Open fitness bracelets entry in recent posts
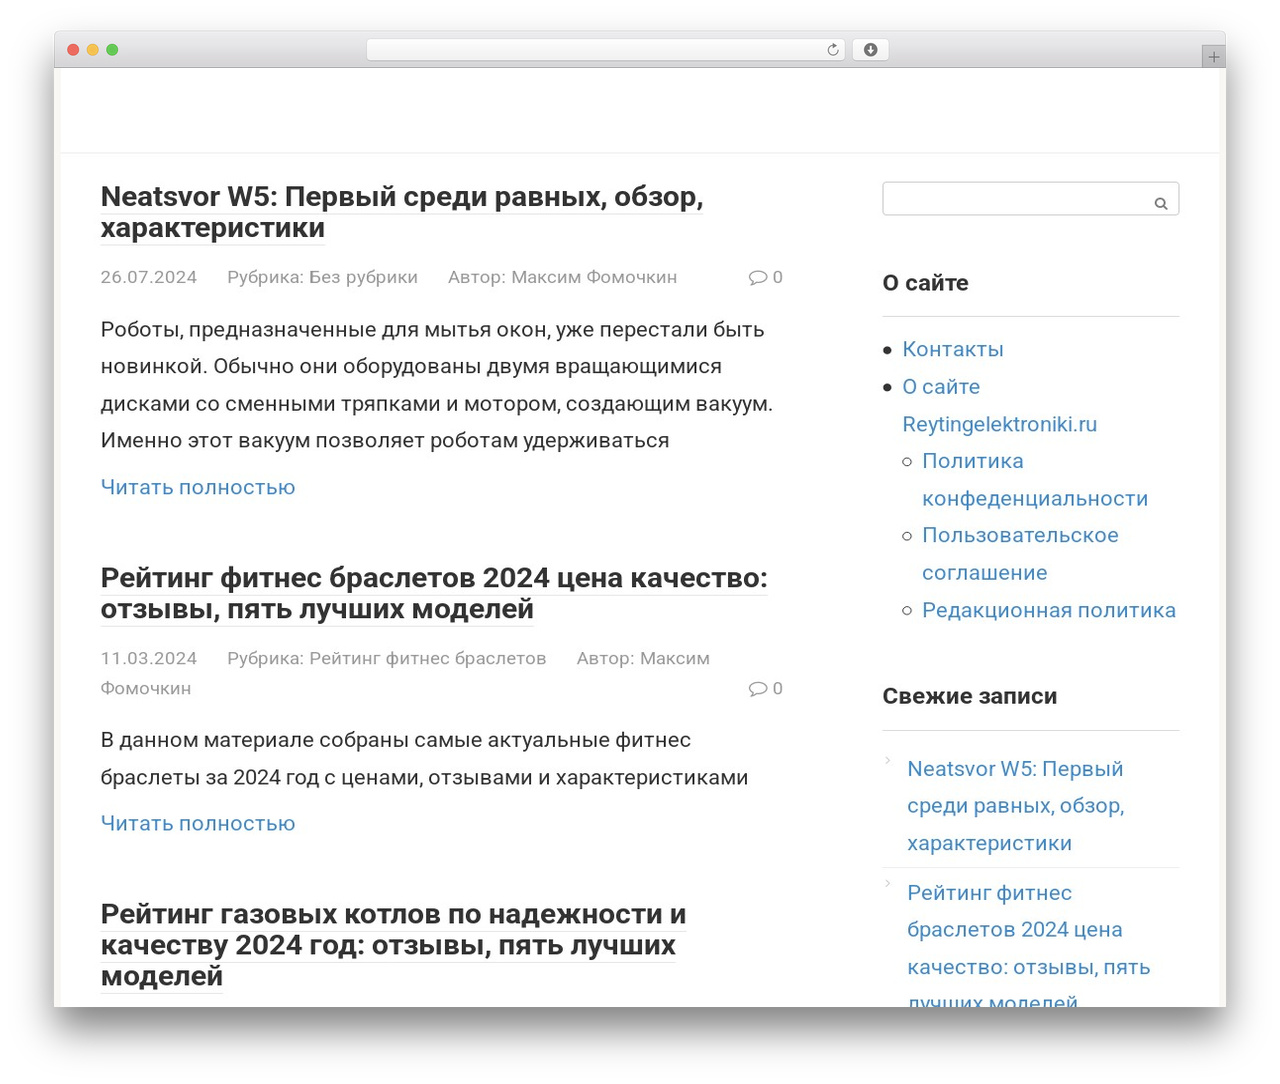The image size is (1280, 1084). coord(1029,947)
